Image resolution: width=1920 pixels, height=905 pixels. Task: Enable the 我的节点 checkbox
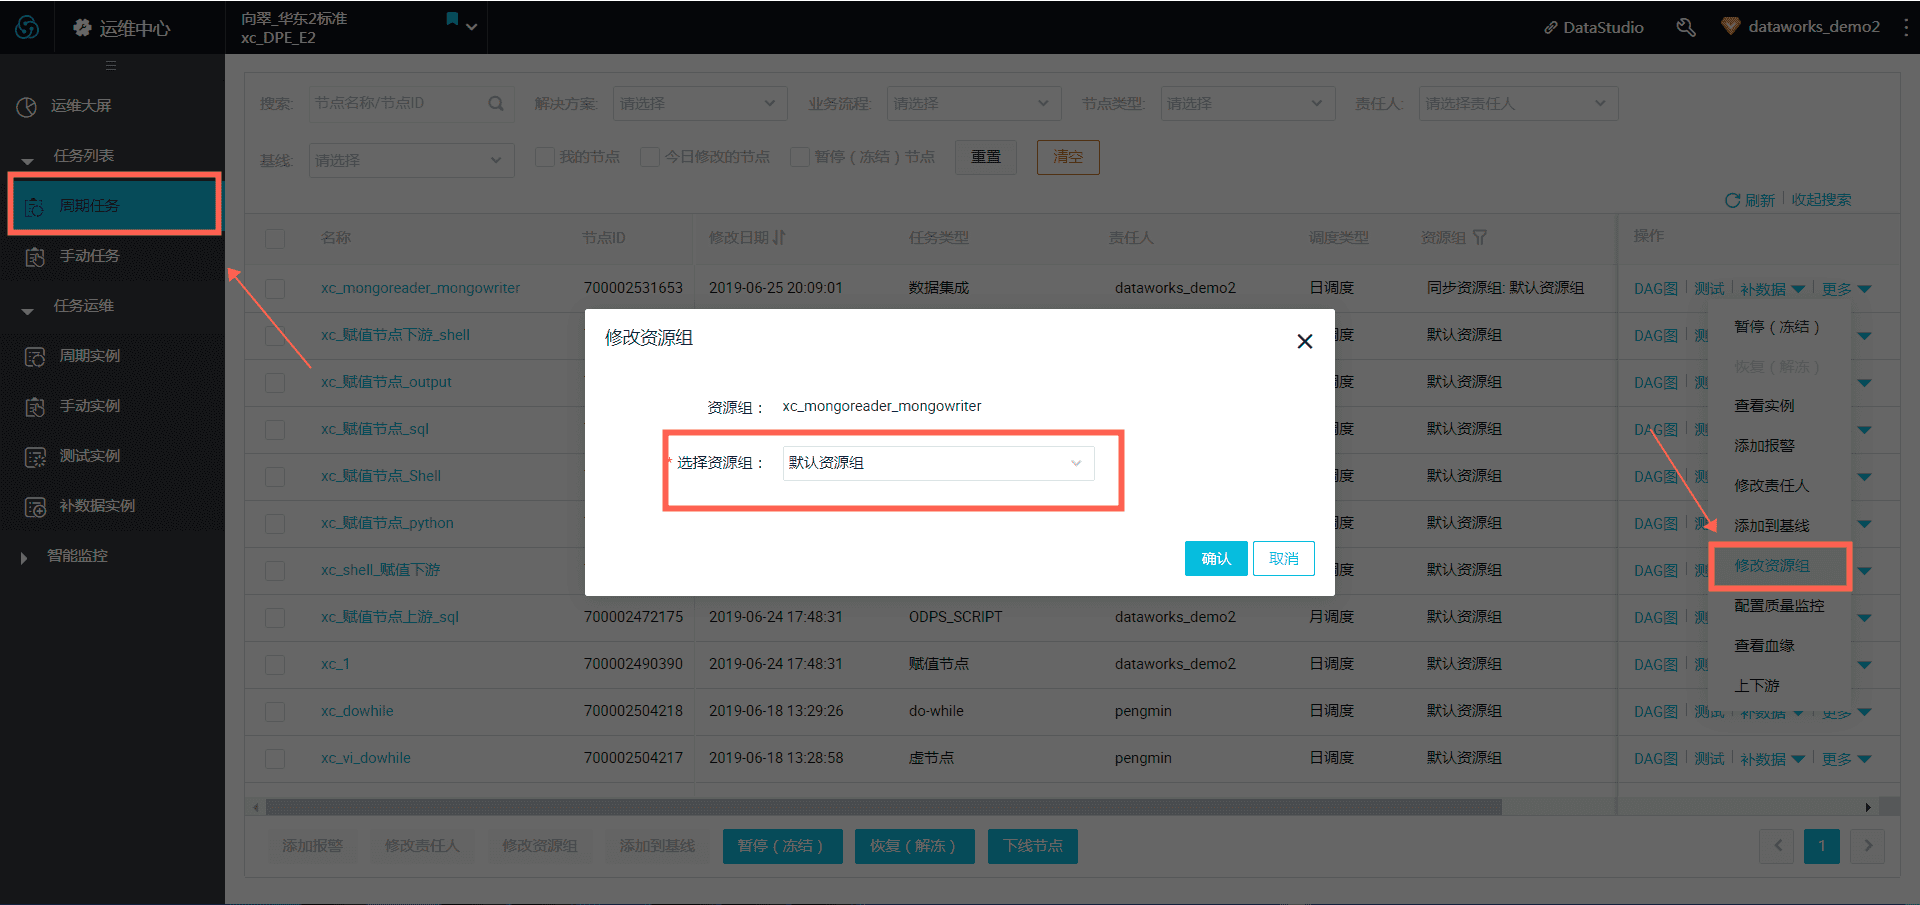pos(545,156)
